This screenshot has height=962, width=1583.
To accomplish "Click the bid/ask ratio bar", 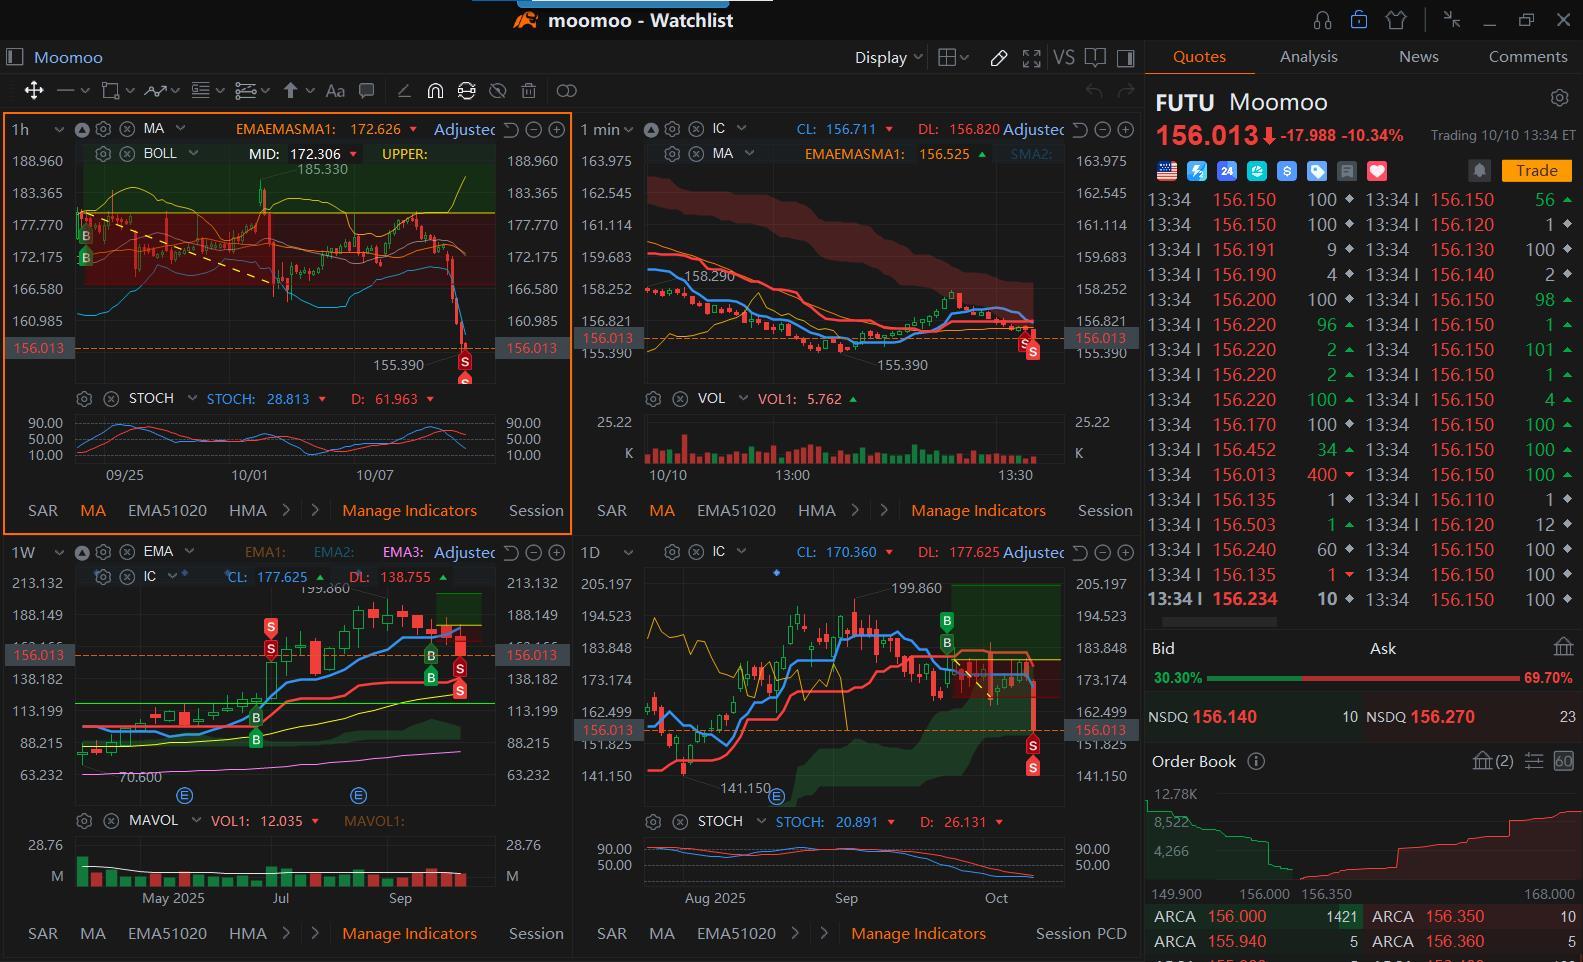I will (1362, 678).
